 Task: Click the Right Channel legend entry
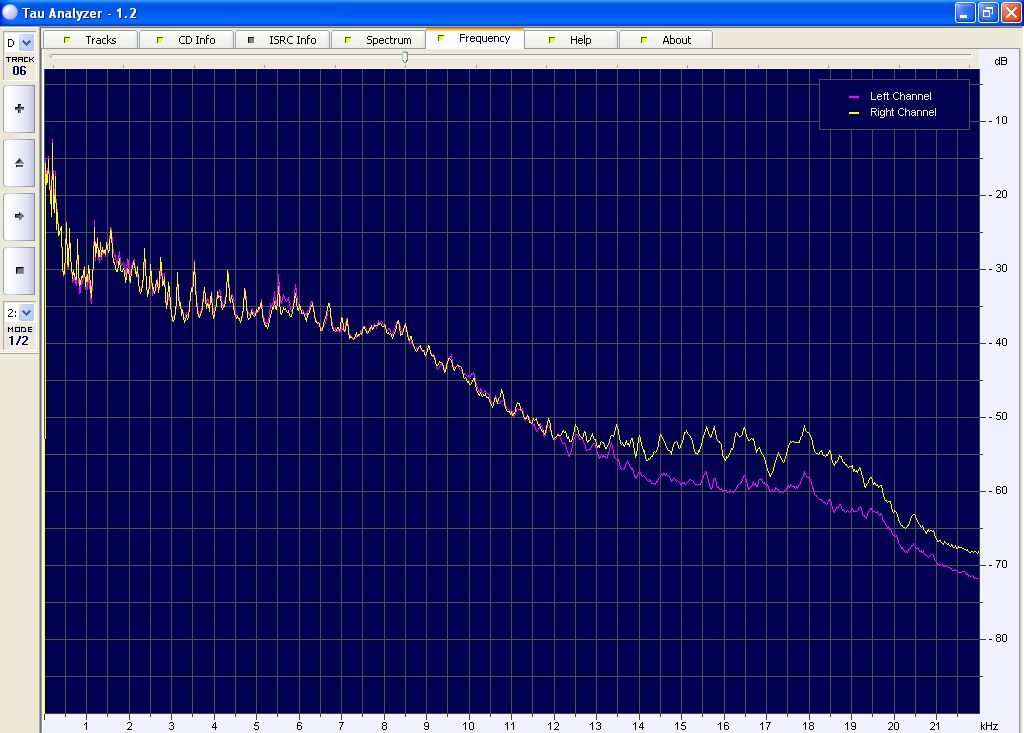[902, 113]
